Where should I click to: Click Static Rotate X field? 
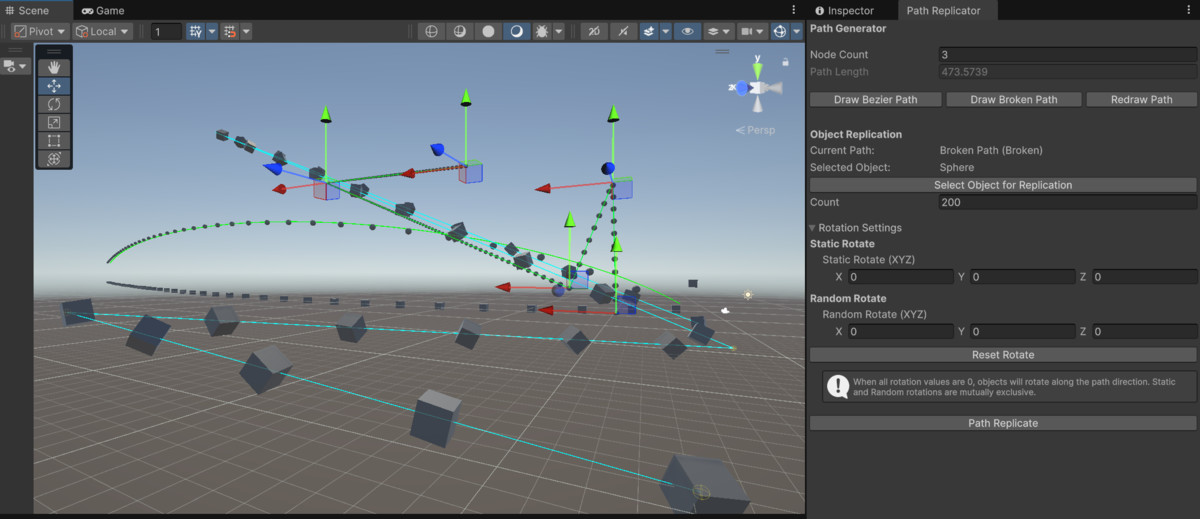[900, 277]
